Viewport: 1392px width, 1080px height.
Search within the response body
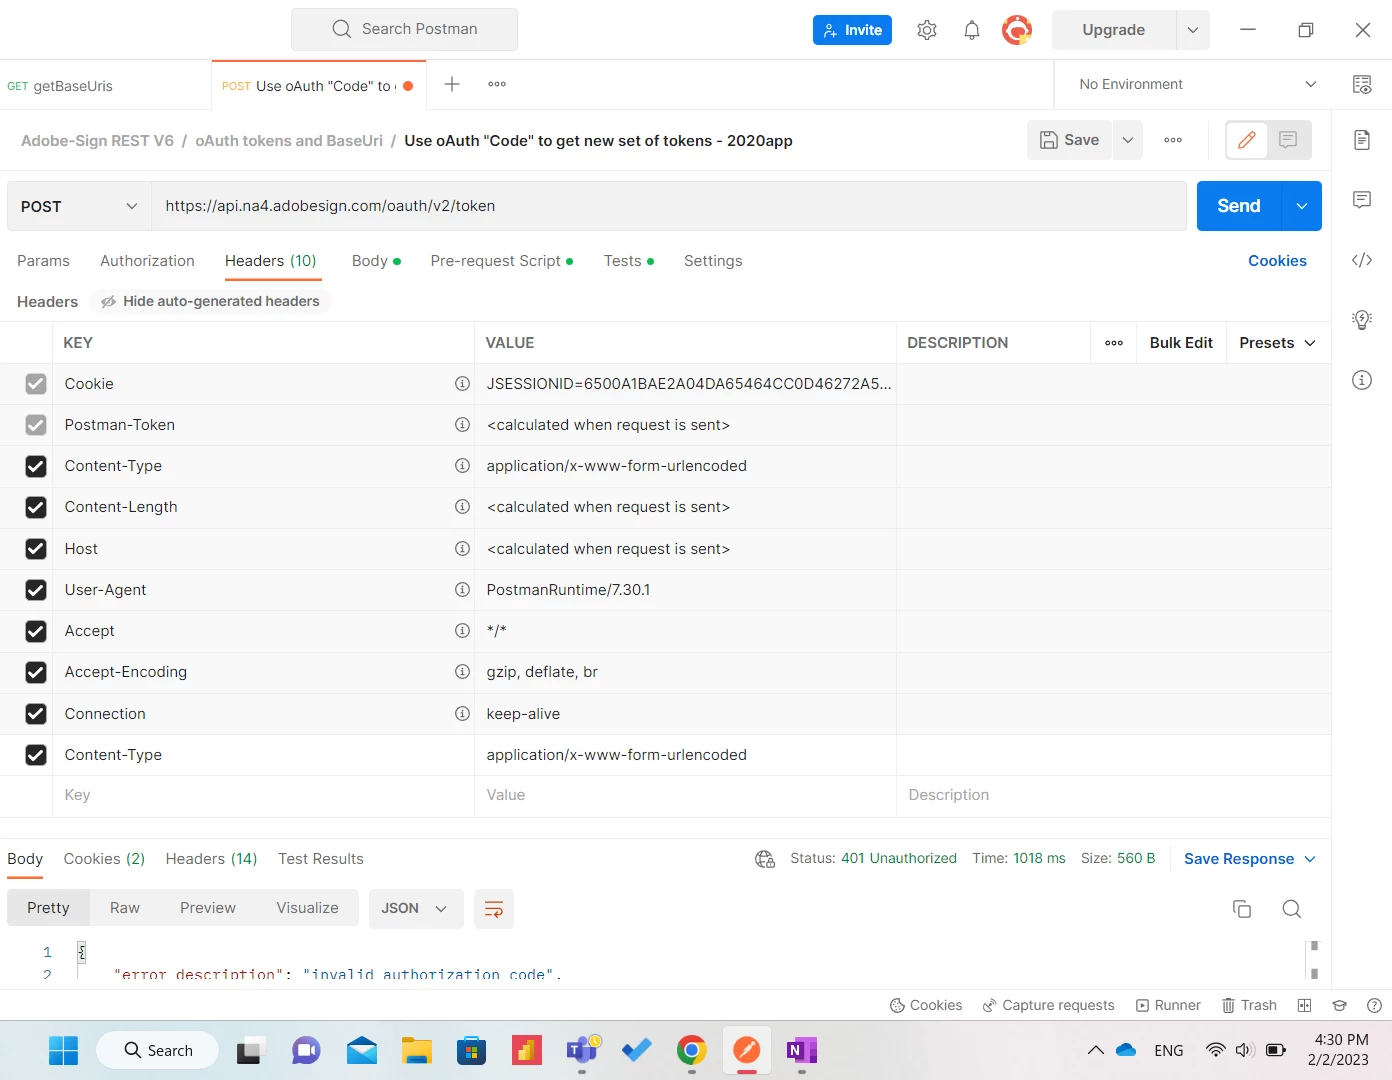point(1292,909)
